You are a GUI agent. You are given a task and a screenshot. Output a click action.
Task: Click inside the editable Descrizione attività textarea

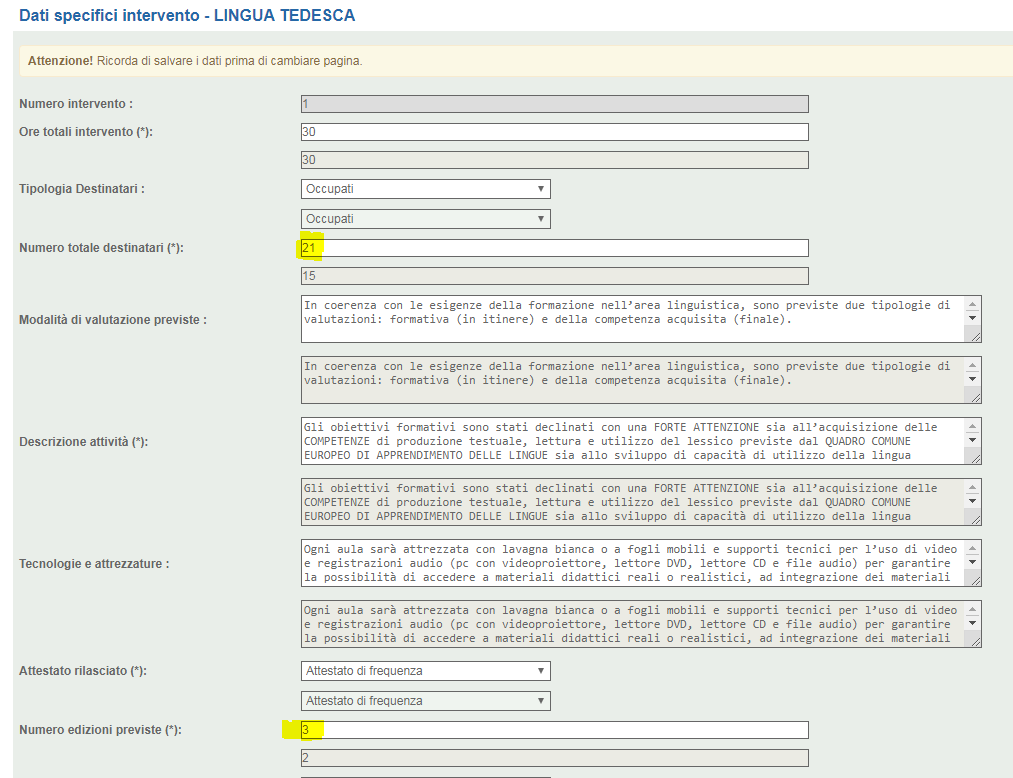click(630, 441)
